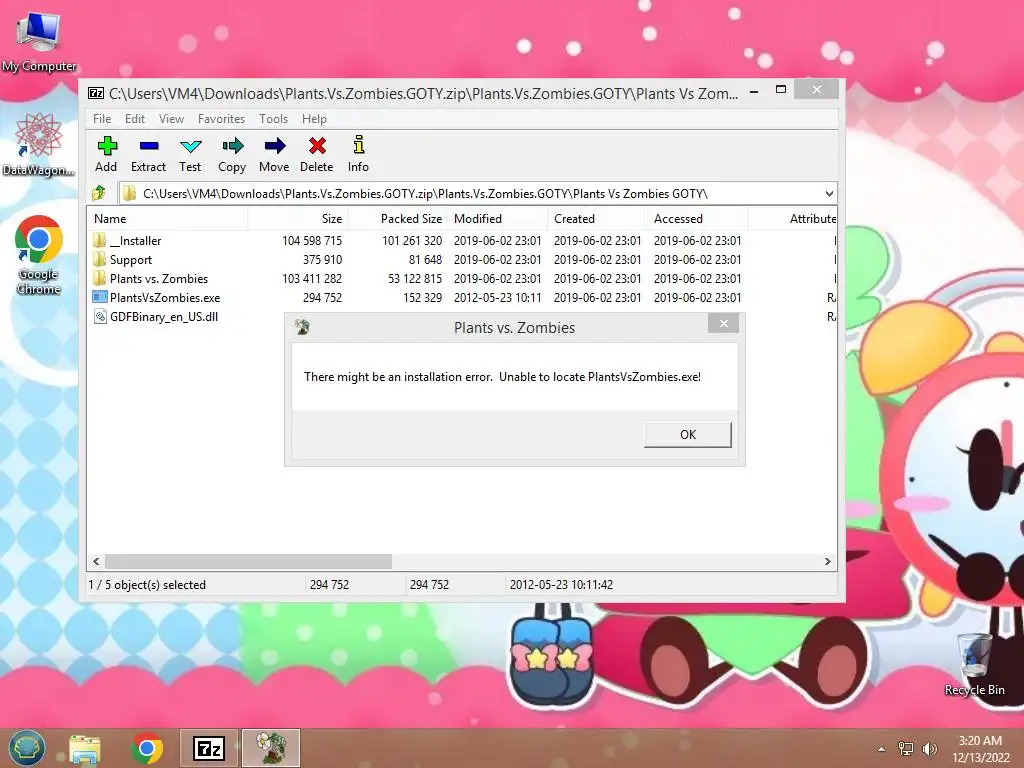Open My Computer desktop icon
This screenshot has height=768, width=1024.
[x=39, y=40]
